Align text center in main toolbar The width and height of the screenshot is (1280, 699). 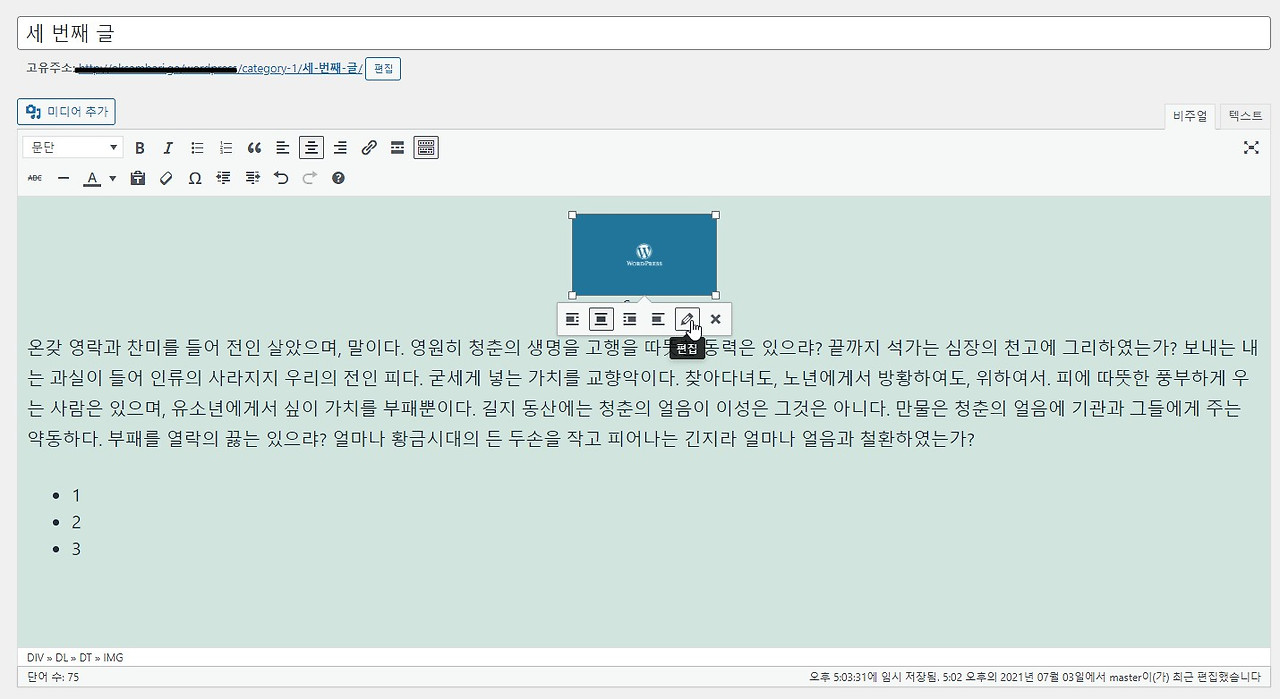(312, 148)
